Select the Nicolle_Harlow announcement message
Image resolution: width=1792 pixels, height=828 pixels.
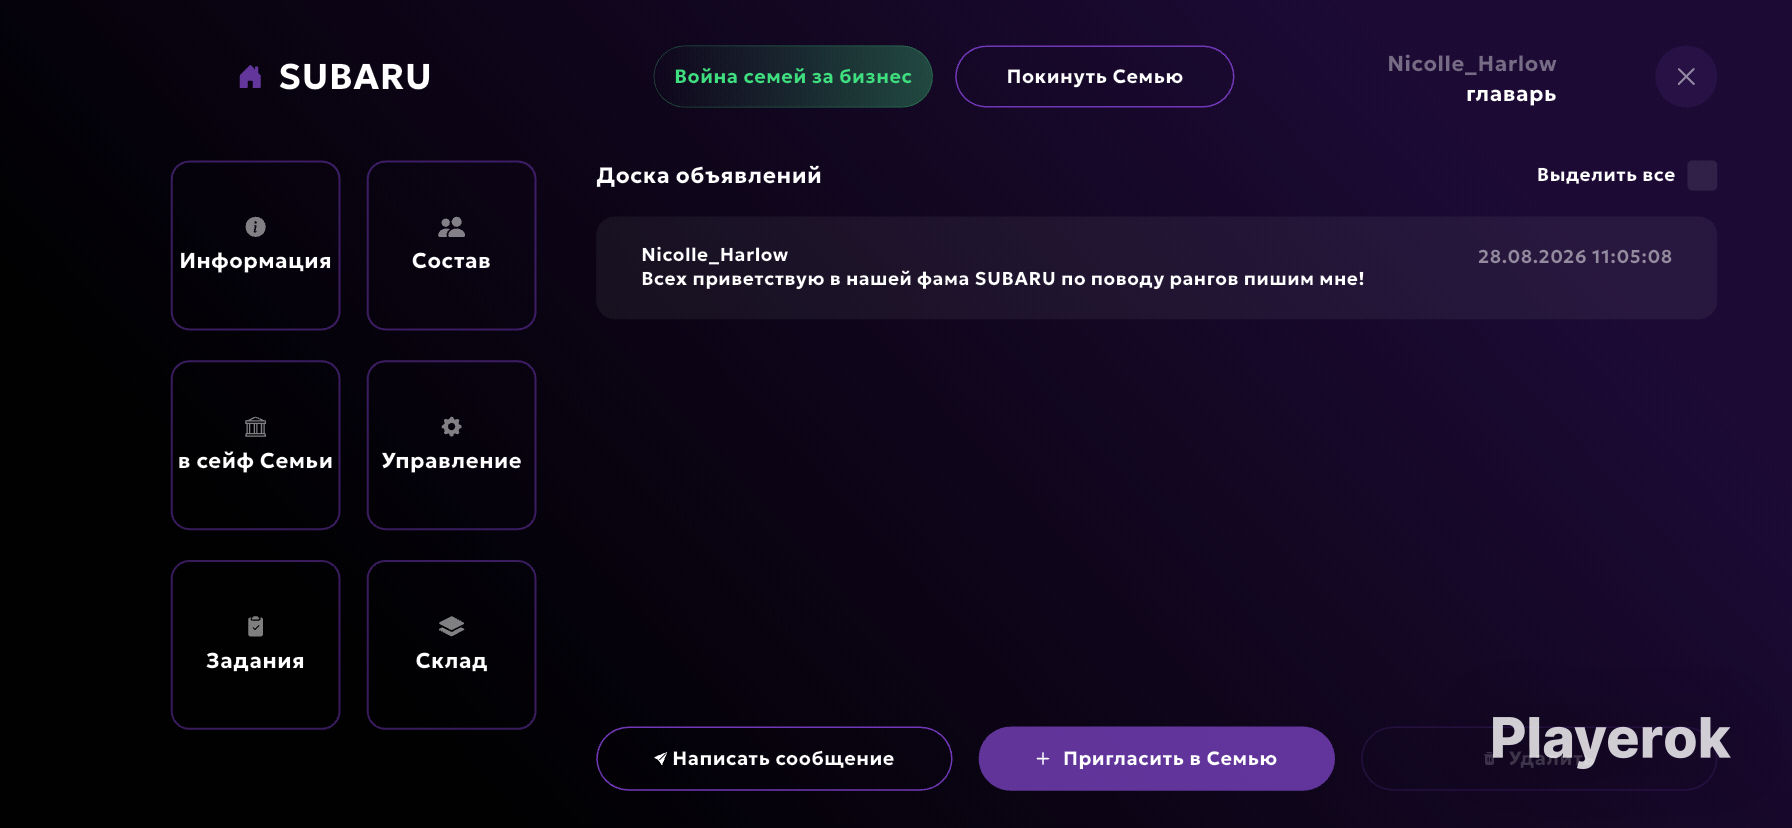tap(1156, 268)
